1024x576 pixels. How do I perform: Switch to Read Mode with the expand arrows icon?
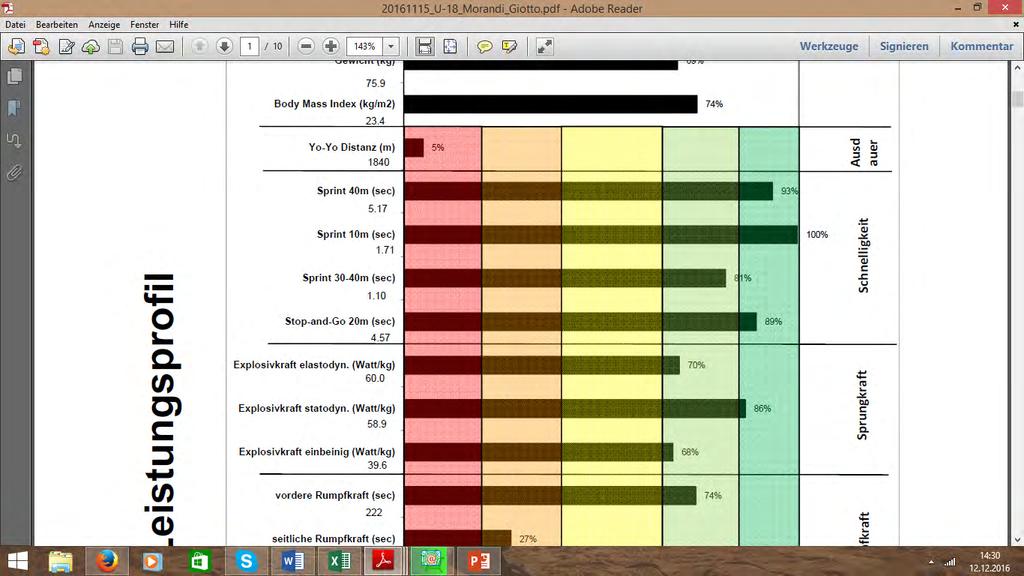click(x=544, y=46)
